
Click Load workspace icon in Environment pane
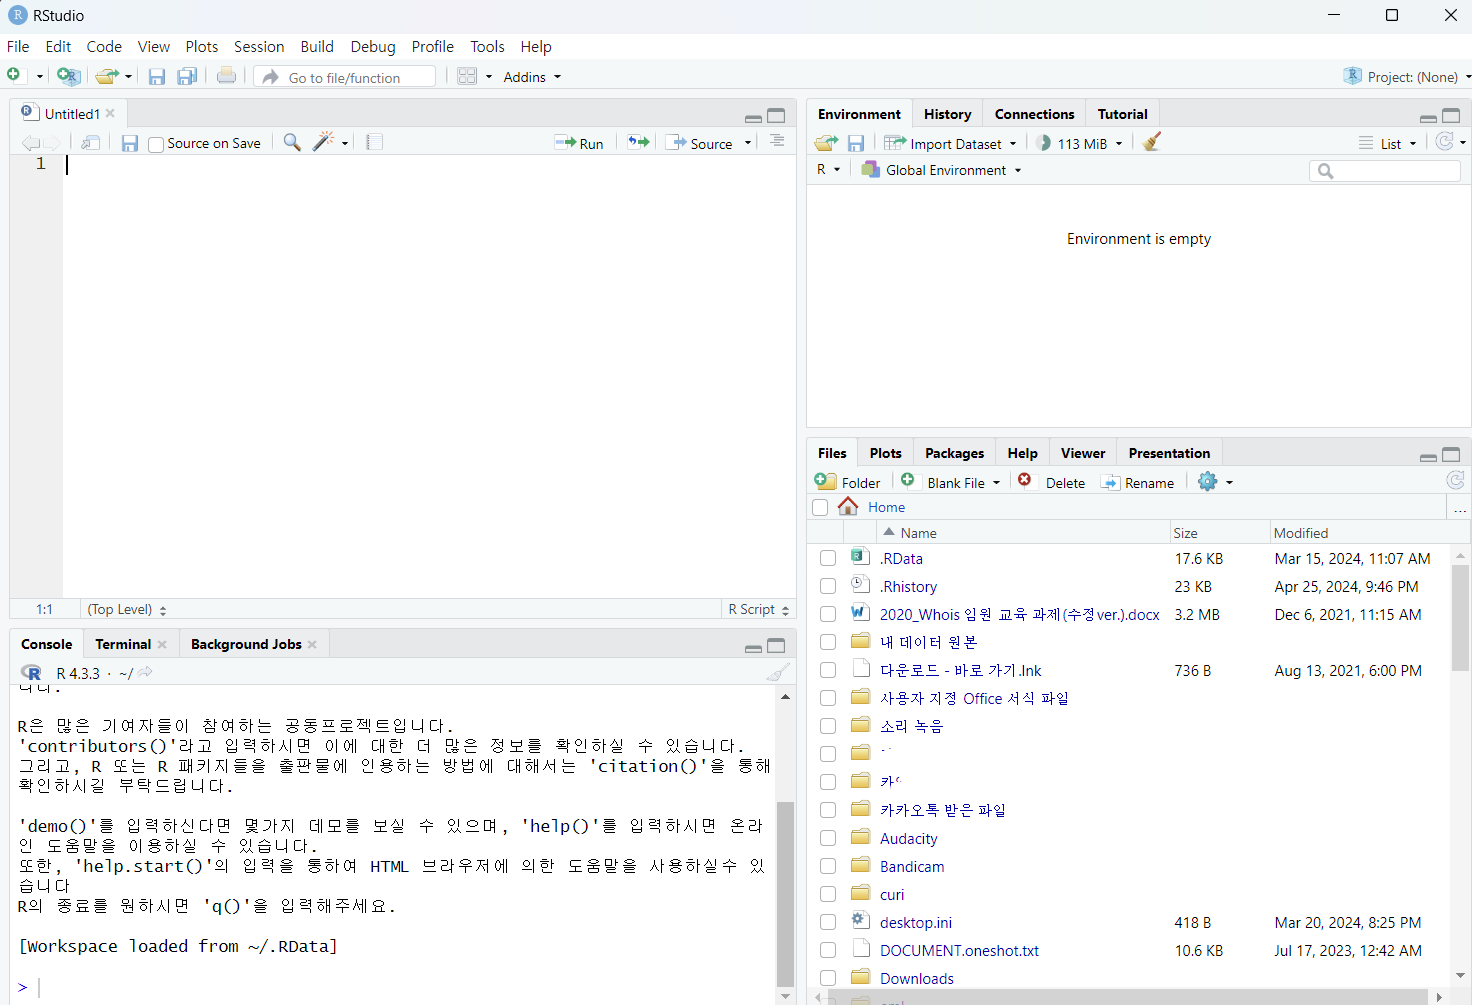[826, 143]
